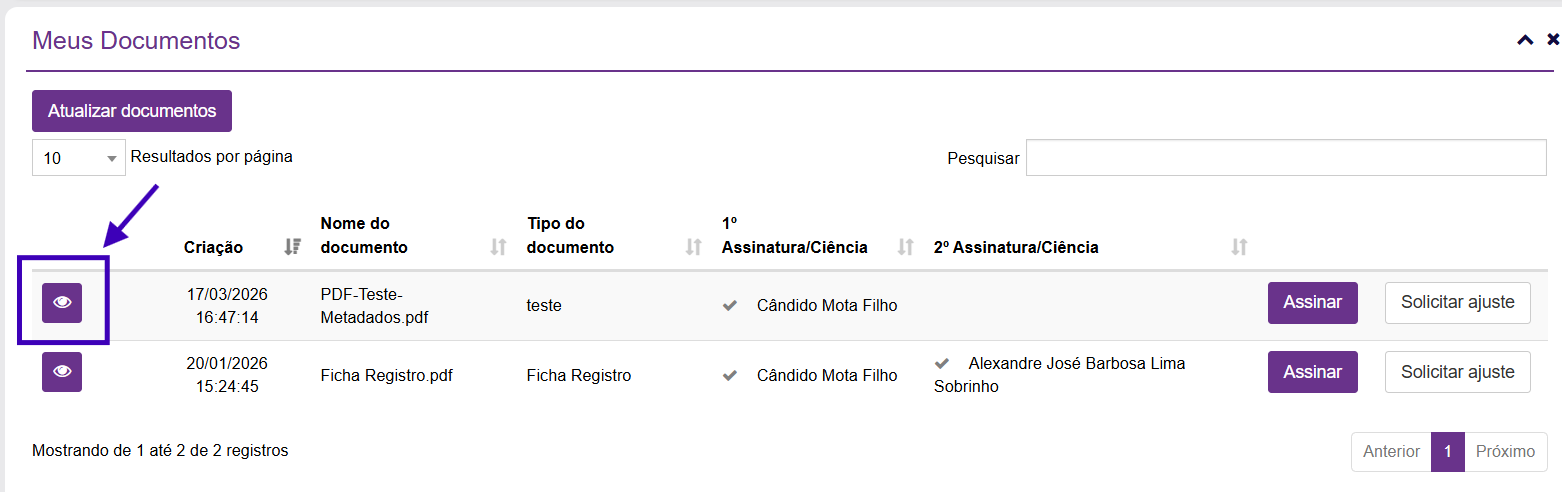Sign the Ficha Registro.pdf document
Viewport: 1562px width, 492px height.
(1312, 372)
